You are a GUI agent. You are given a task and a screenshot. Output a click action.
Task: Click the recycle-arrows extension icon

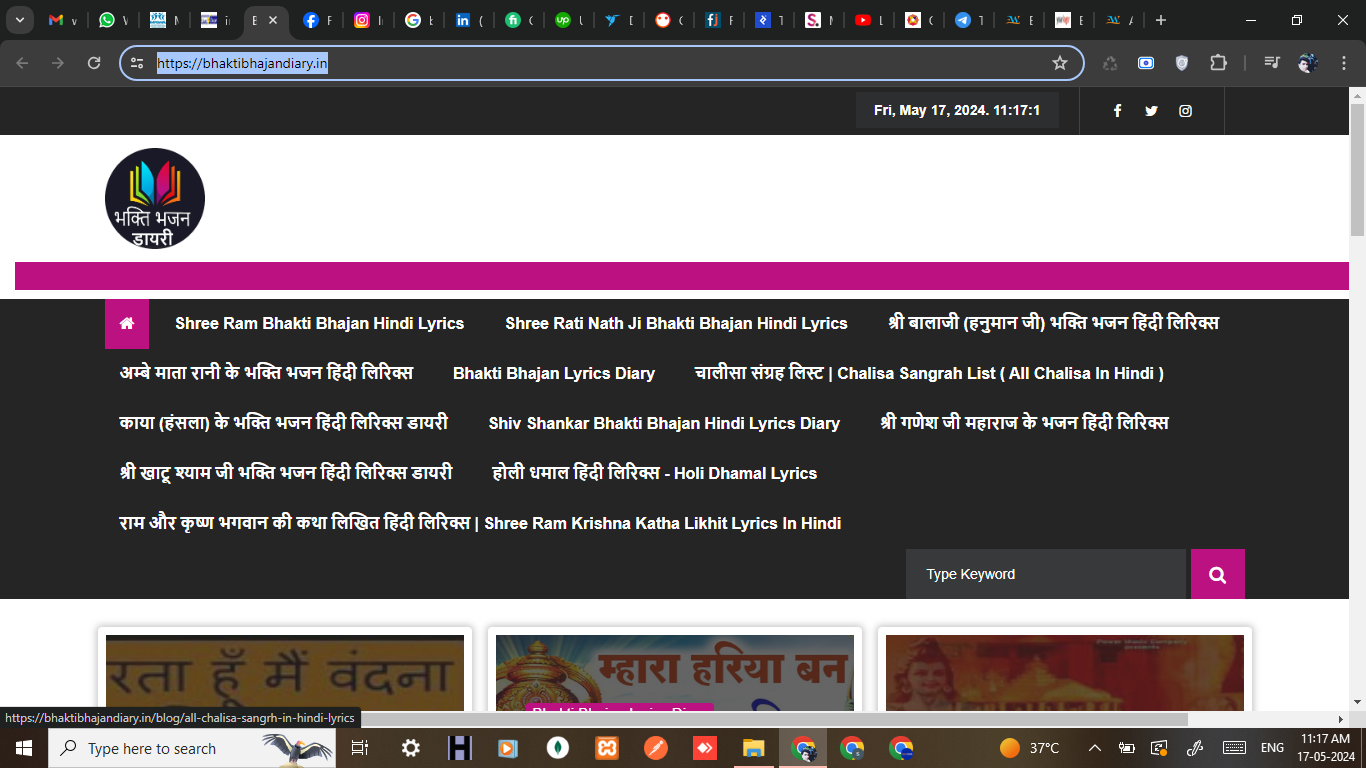(x=1110, y=63)
